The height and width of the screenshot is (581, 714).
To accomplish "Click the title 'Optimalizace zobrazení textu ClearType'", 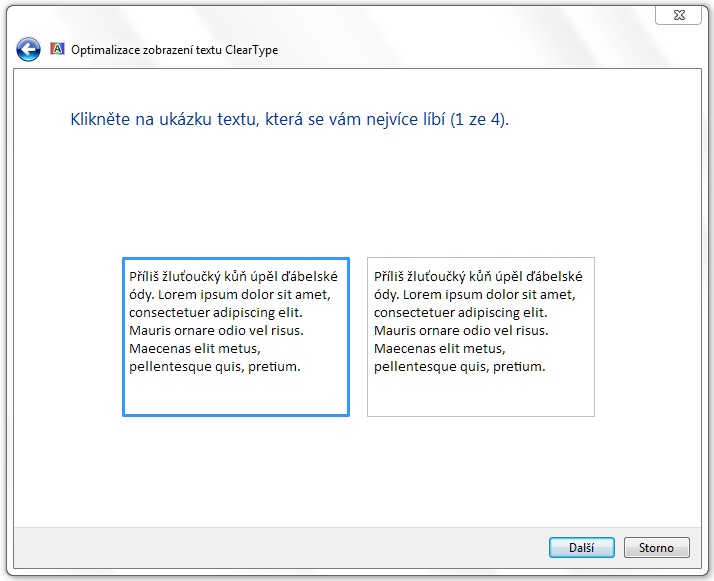I will tap(174, 50).
